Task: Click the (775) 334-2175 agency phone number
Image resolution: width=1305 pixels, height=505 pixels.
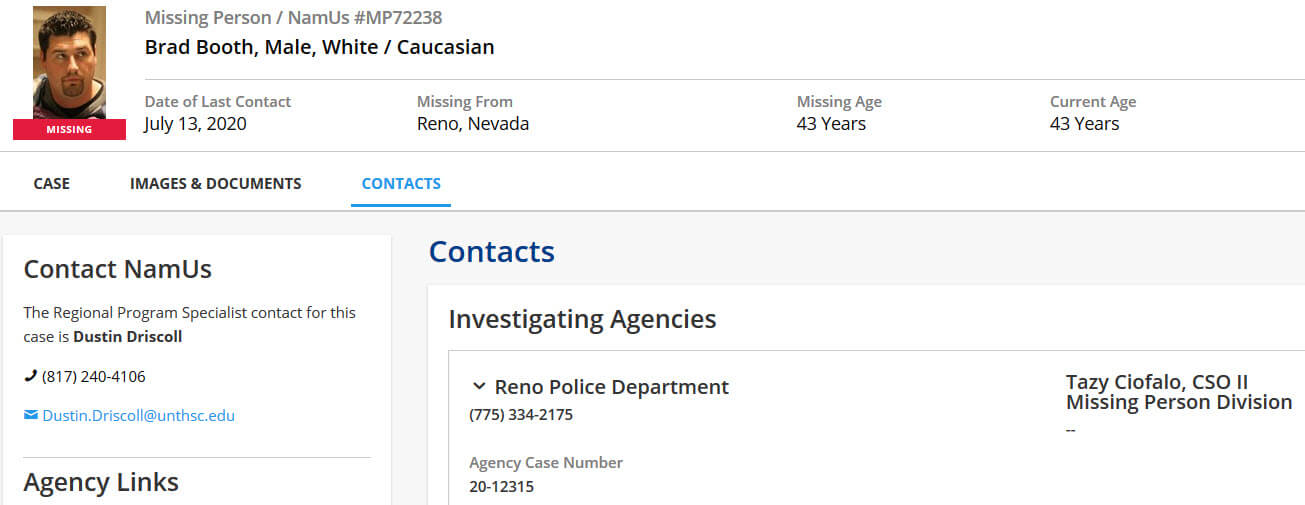Action: click(x=521, y=414)
